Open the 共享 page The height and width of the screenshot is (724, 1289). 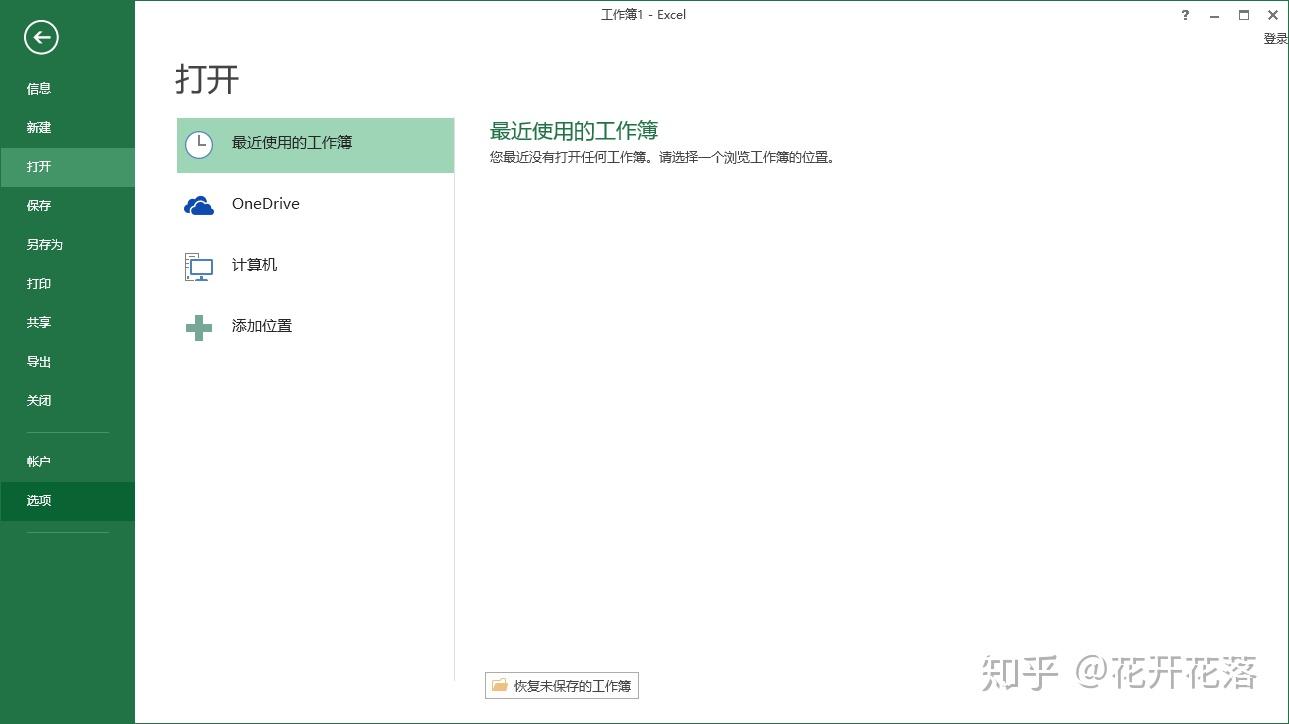[67, 322]
